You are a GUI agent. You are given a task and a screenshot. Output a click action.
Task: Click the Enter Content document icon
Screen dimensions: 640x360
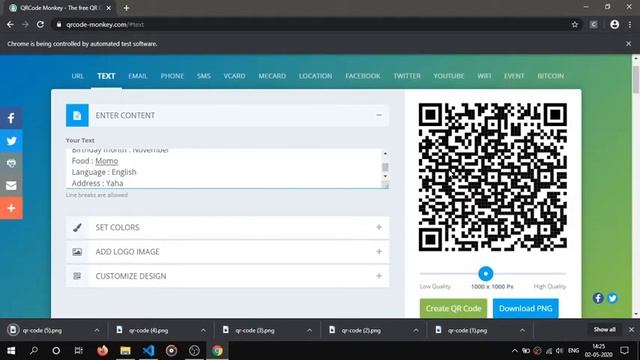(77, 116)
